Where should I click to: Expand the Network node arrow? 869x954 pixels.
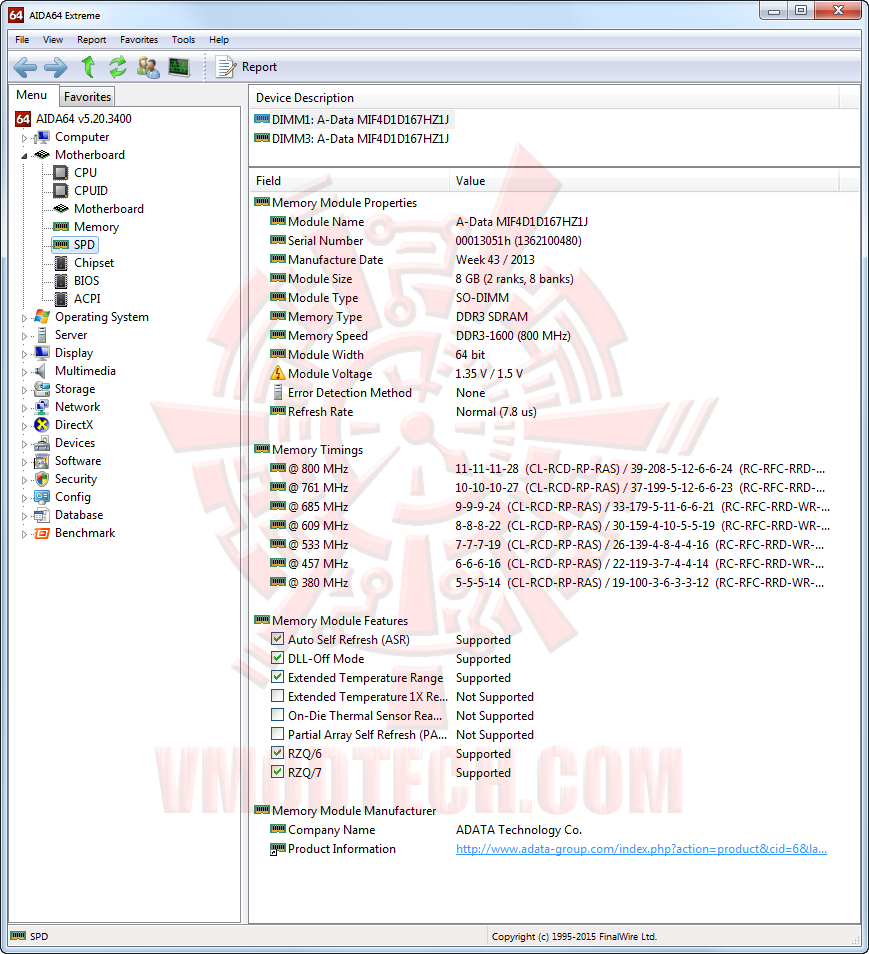24,408
